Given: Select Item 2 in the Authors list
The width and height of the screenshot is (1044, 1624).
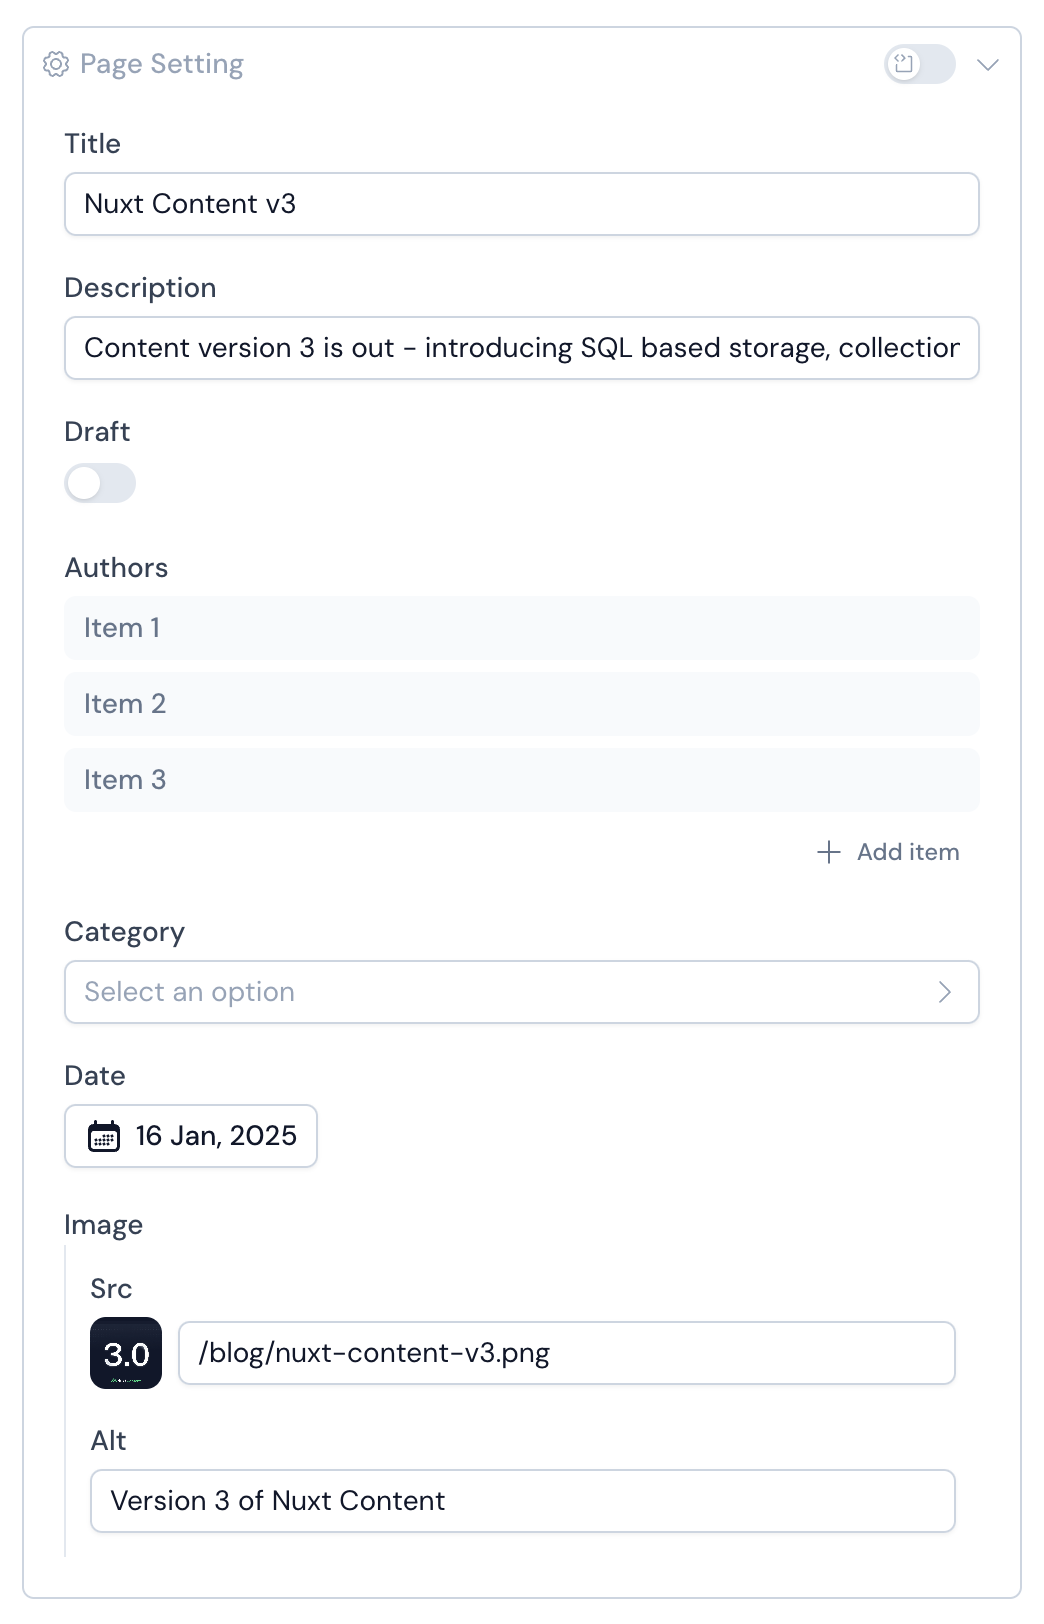Looking at the screenshot, I should pos(521,703).
